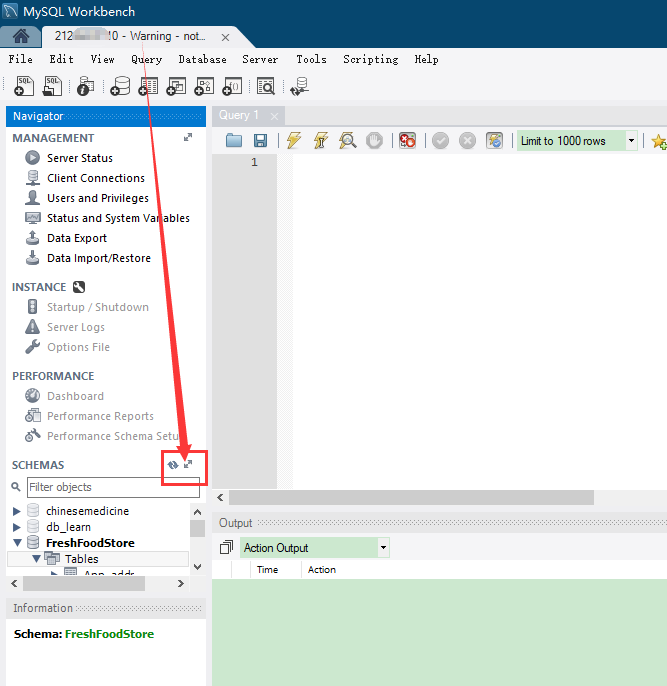Screen dimensions: 667x686
Task: Open the Help menu
Action: pos(426,59)
